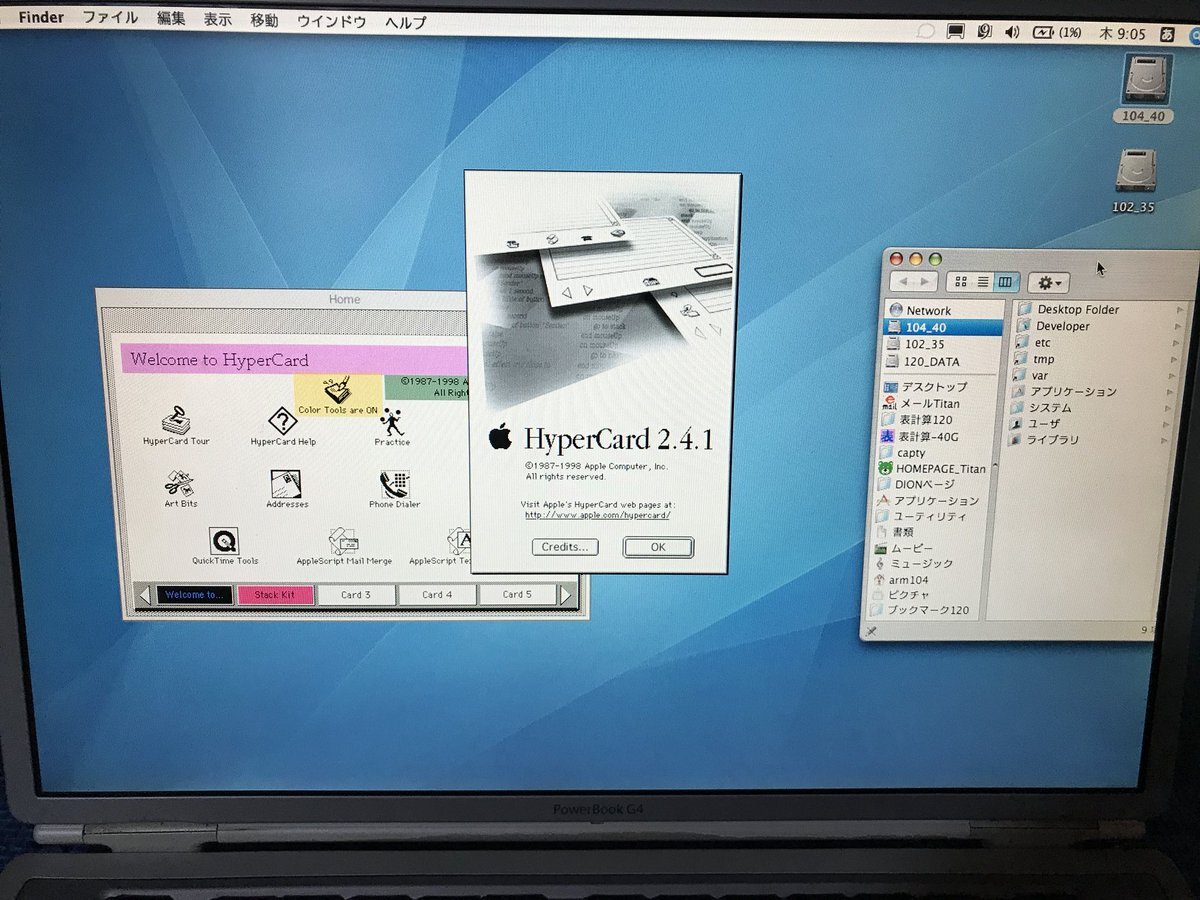
Task: Open the AppleScript Mail Merge icon
Action: 344,541
